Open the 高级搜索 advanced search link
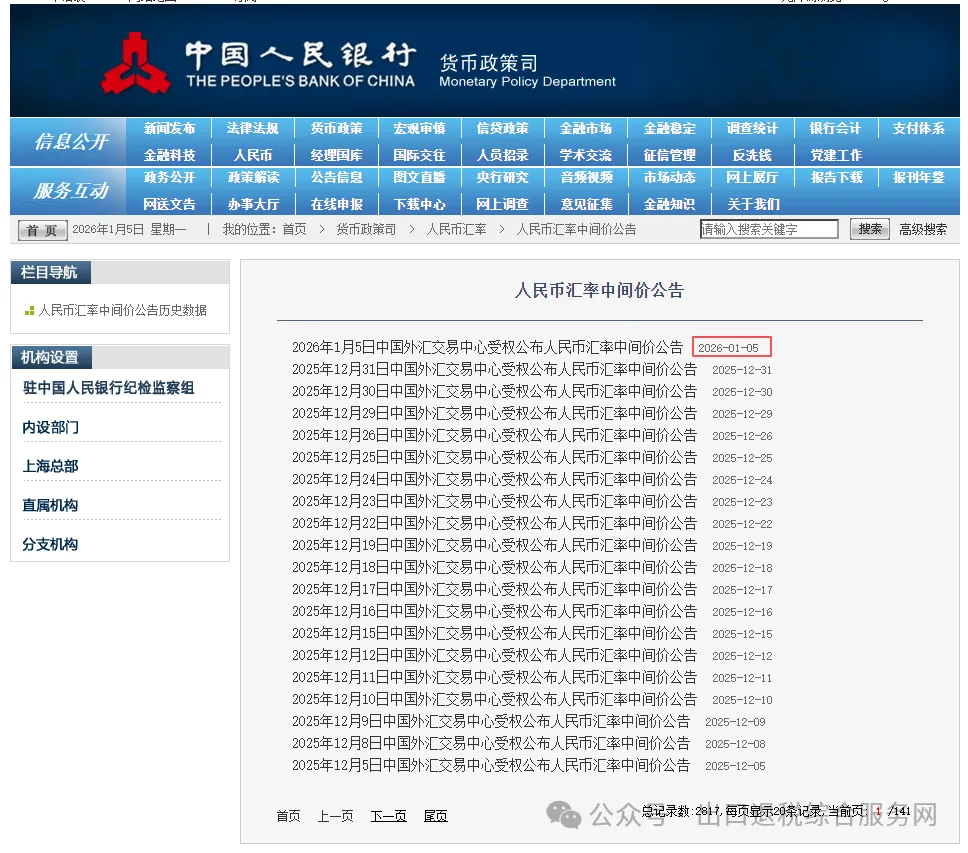Screen dimensions: 968x853 coord(925,229)
